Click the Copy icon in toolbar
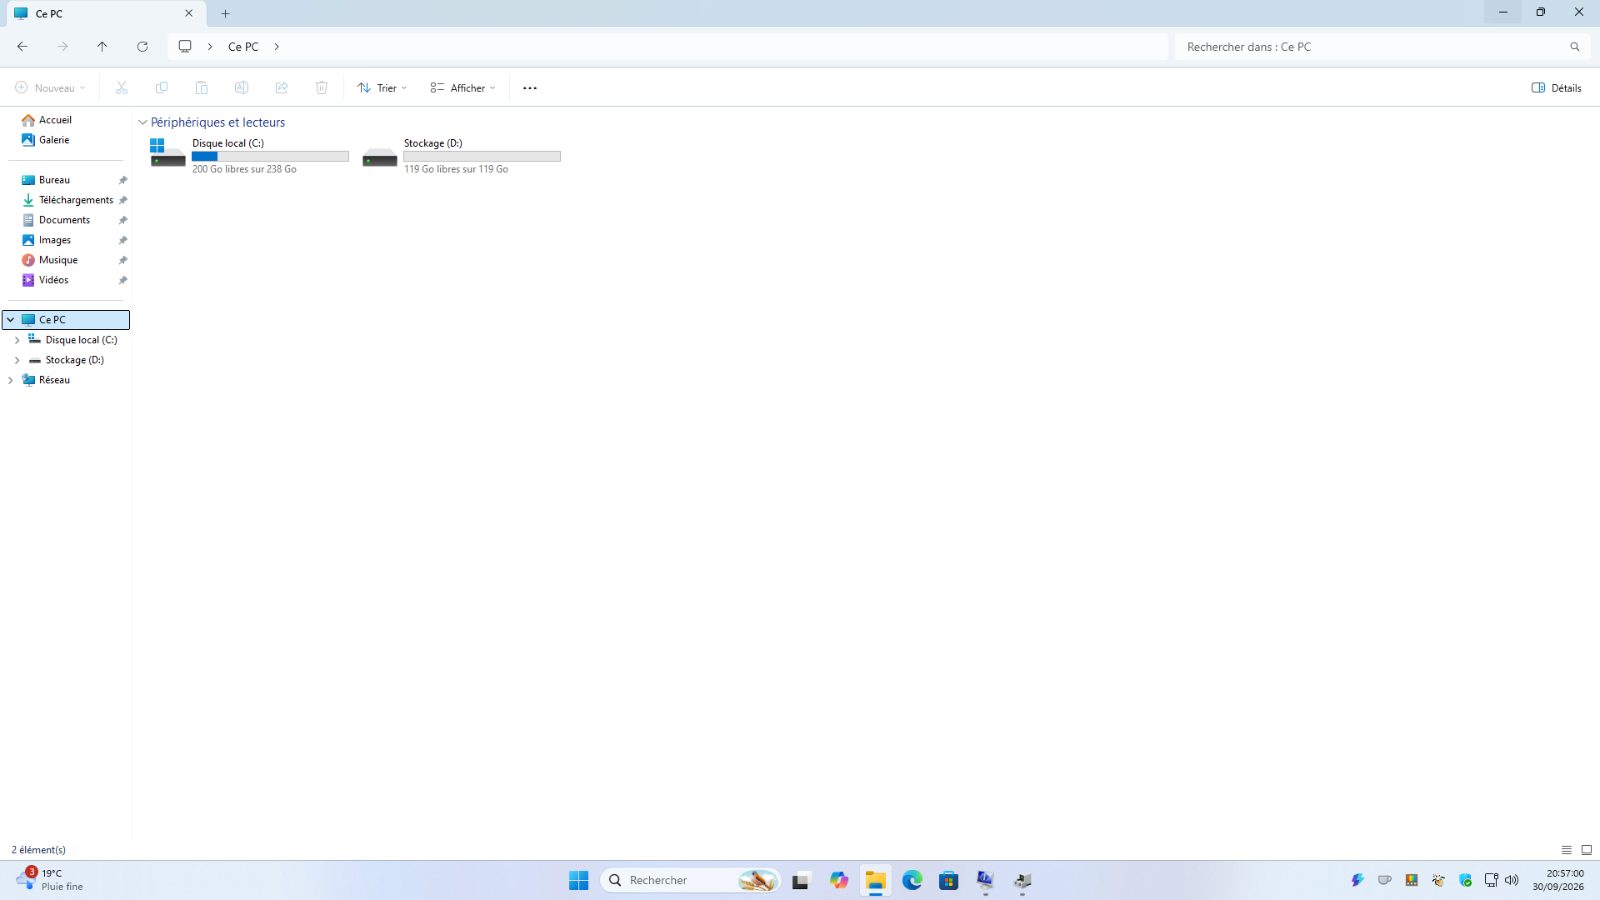1600x900 pixels. 162,88
